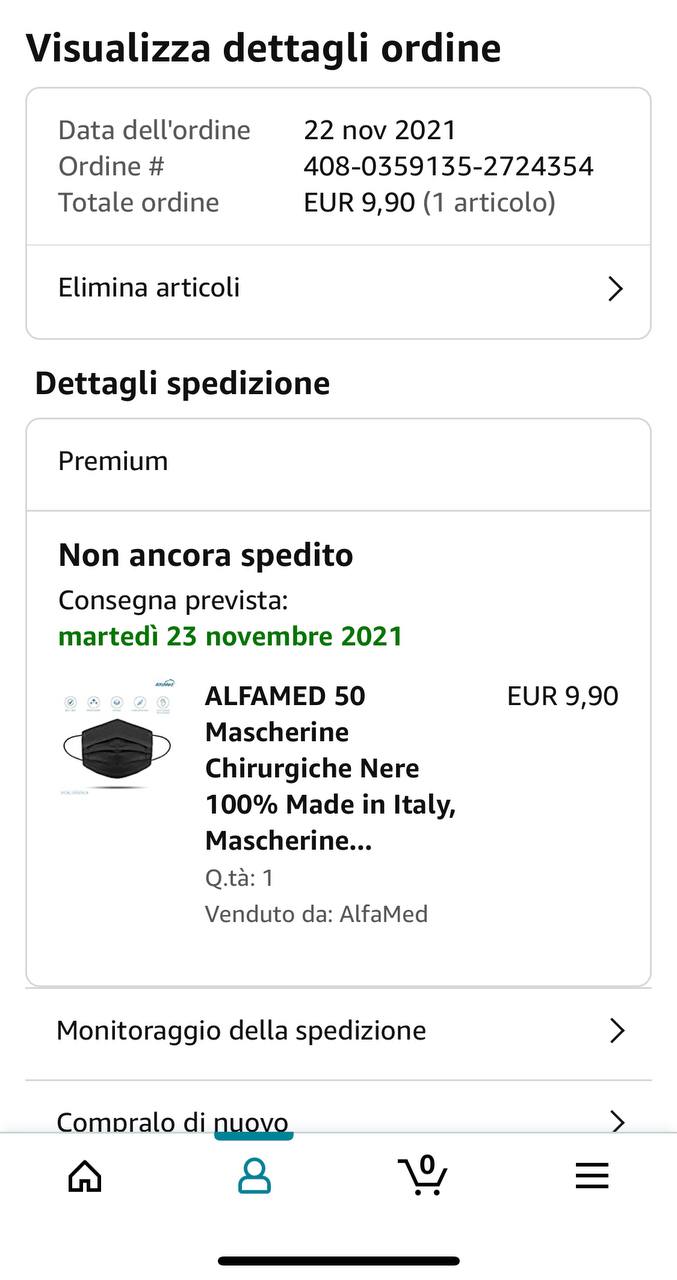This screenshot has width=677, height=1280.
Task: Open the hamburger menu icon
Action: [x=592, y=1175]
